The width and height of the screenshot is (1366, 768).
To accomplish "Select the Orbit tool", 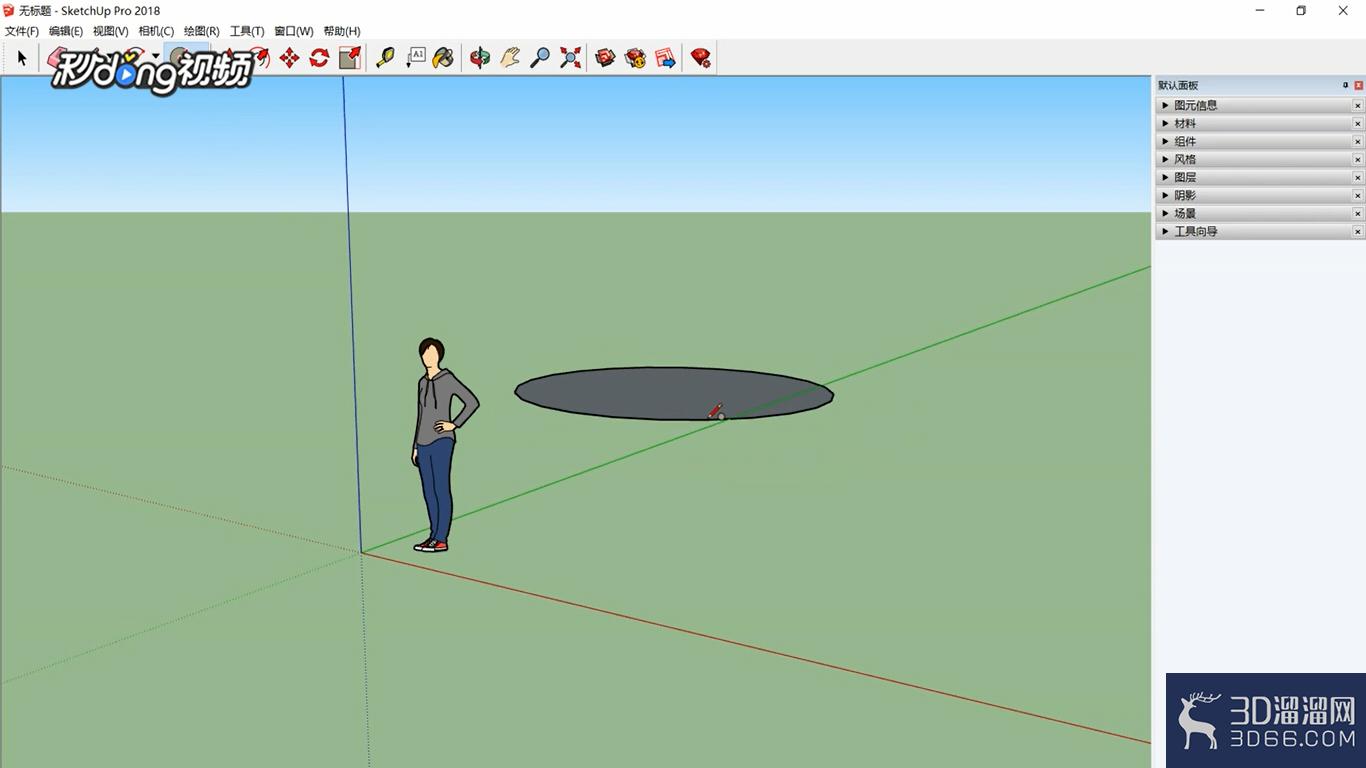I will click(480, 58).
